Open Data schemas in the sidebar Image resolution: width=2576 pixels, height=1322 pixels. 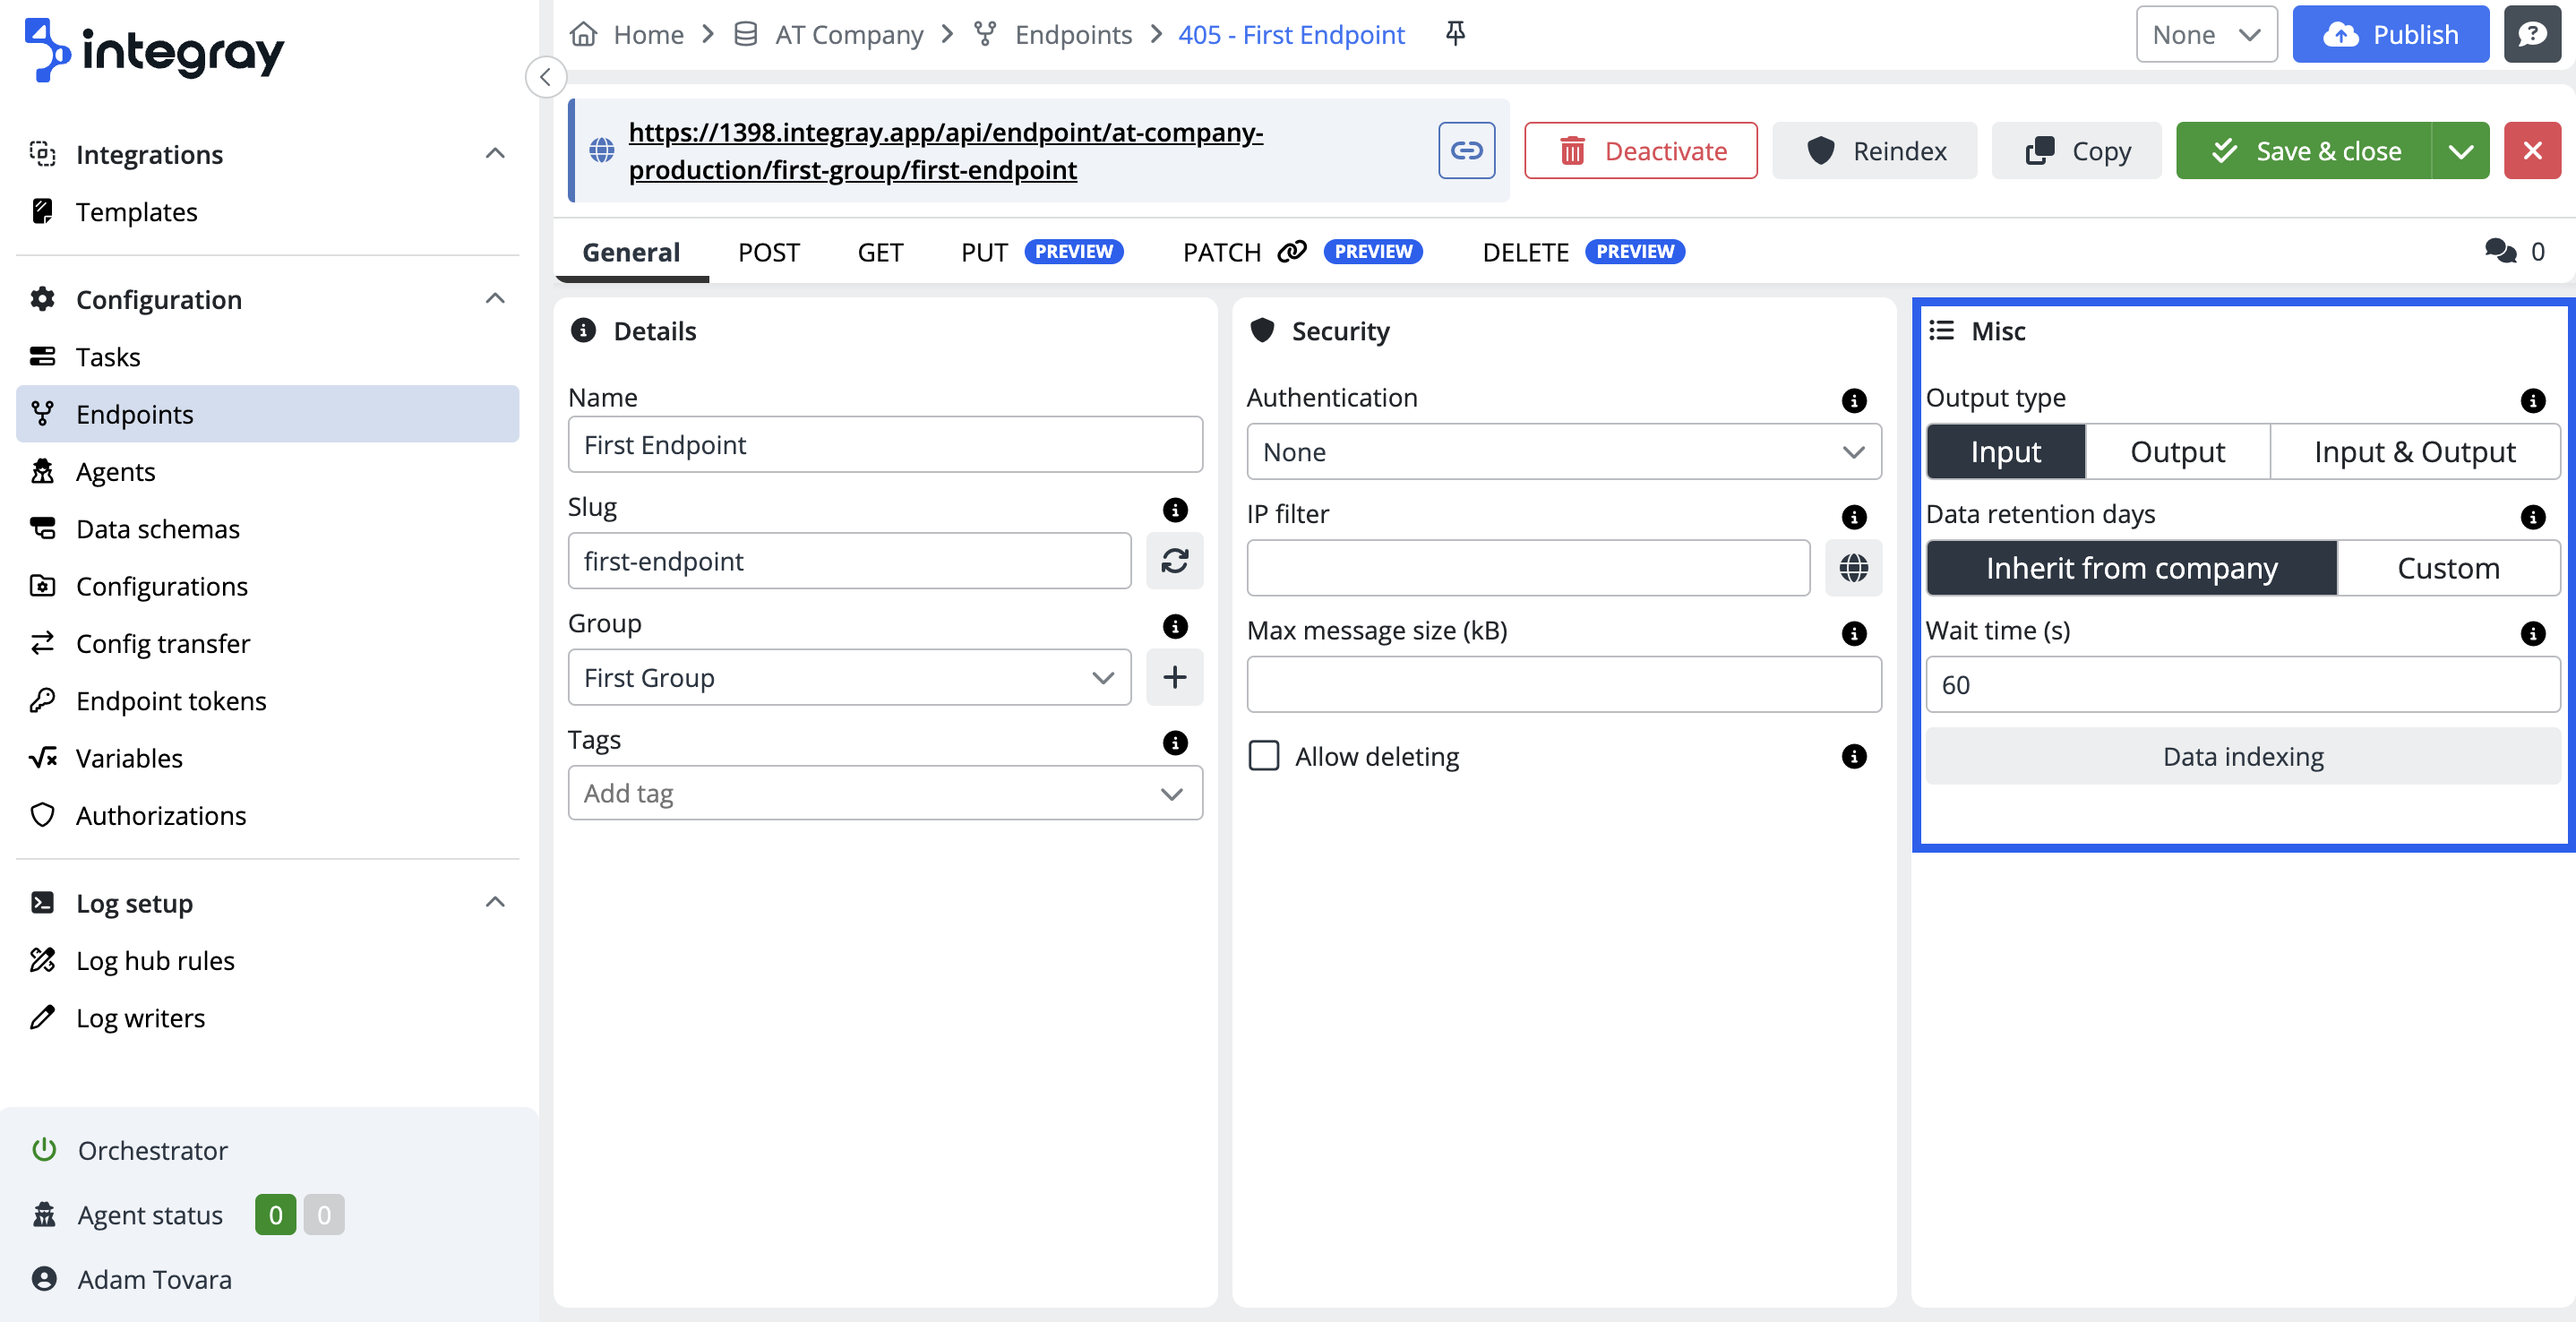[x=157, y=528]
